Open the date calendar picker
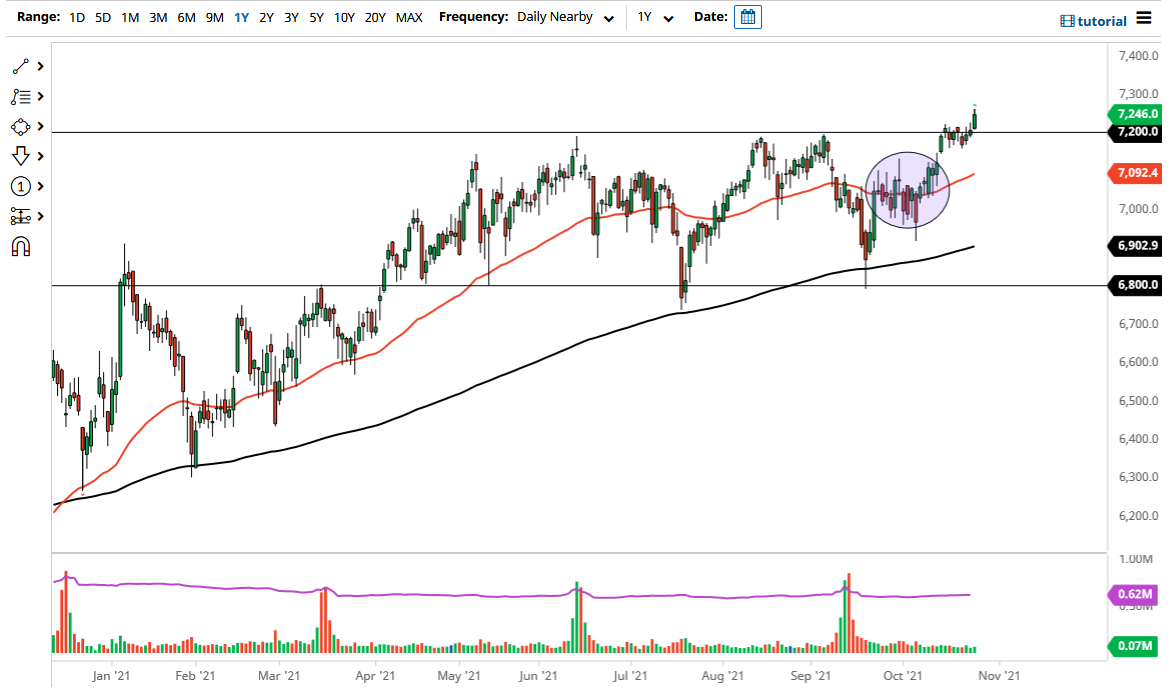This screenshot has height=694, width=1175. point(748,16)
